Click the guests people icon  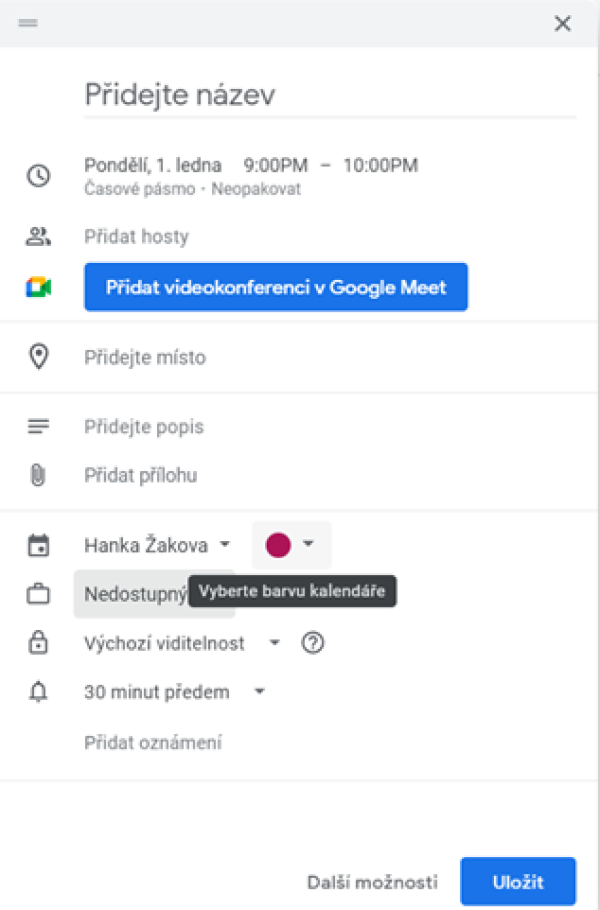coord(38,236)
